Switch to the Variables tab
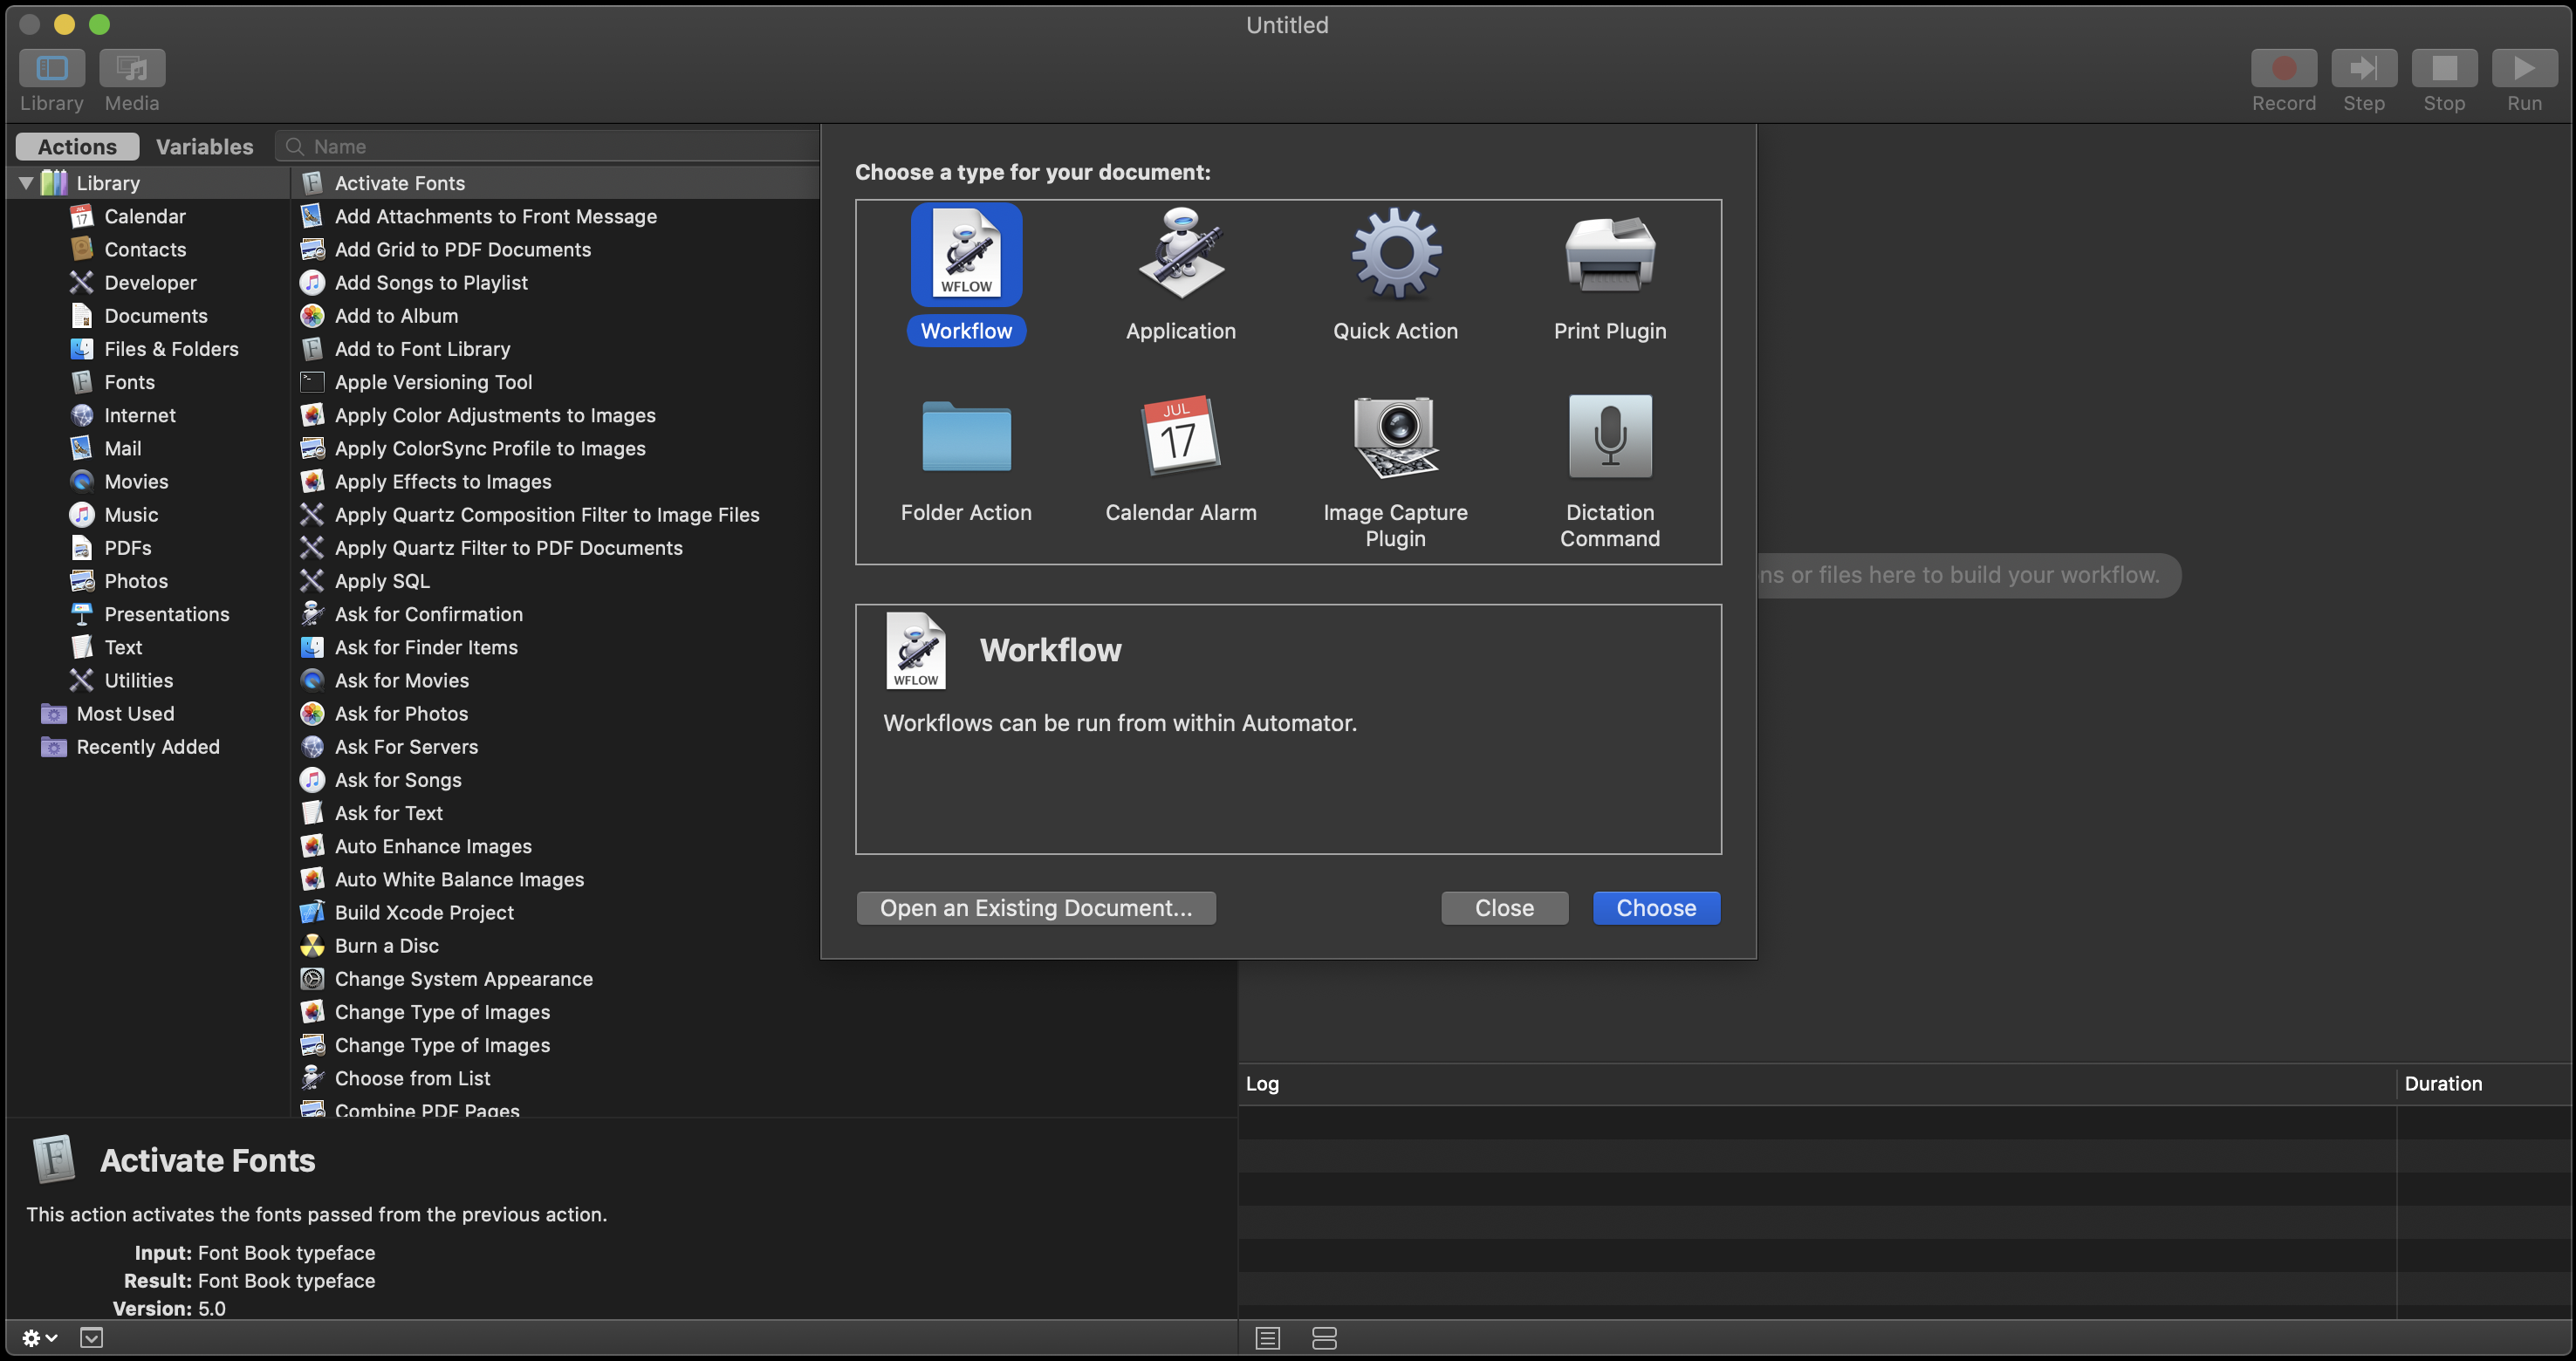Image resolution: width=2576 pixels, height=1361 pixels. tap(204, 146)
